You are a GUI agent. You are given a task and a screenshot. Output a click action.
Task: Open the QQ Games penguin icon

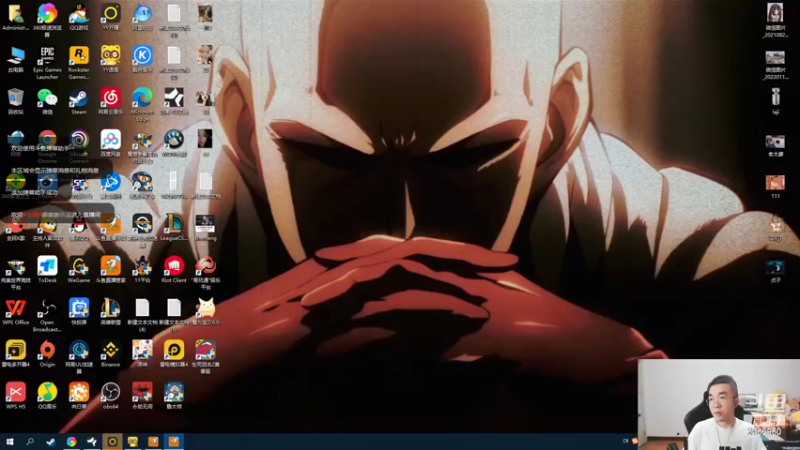pos(79,17)
